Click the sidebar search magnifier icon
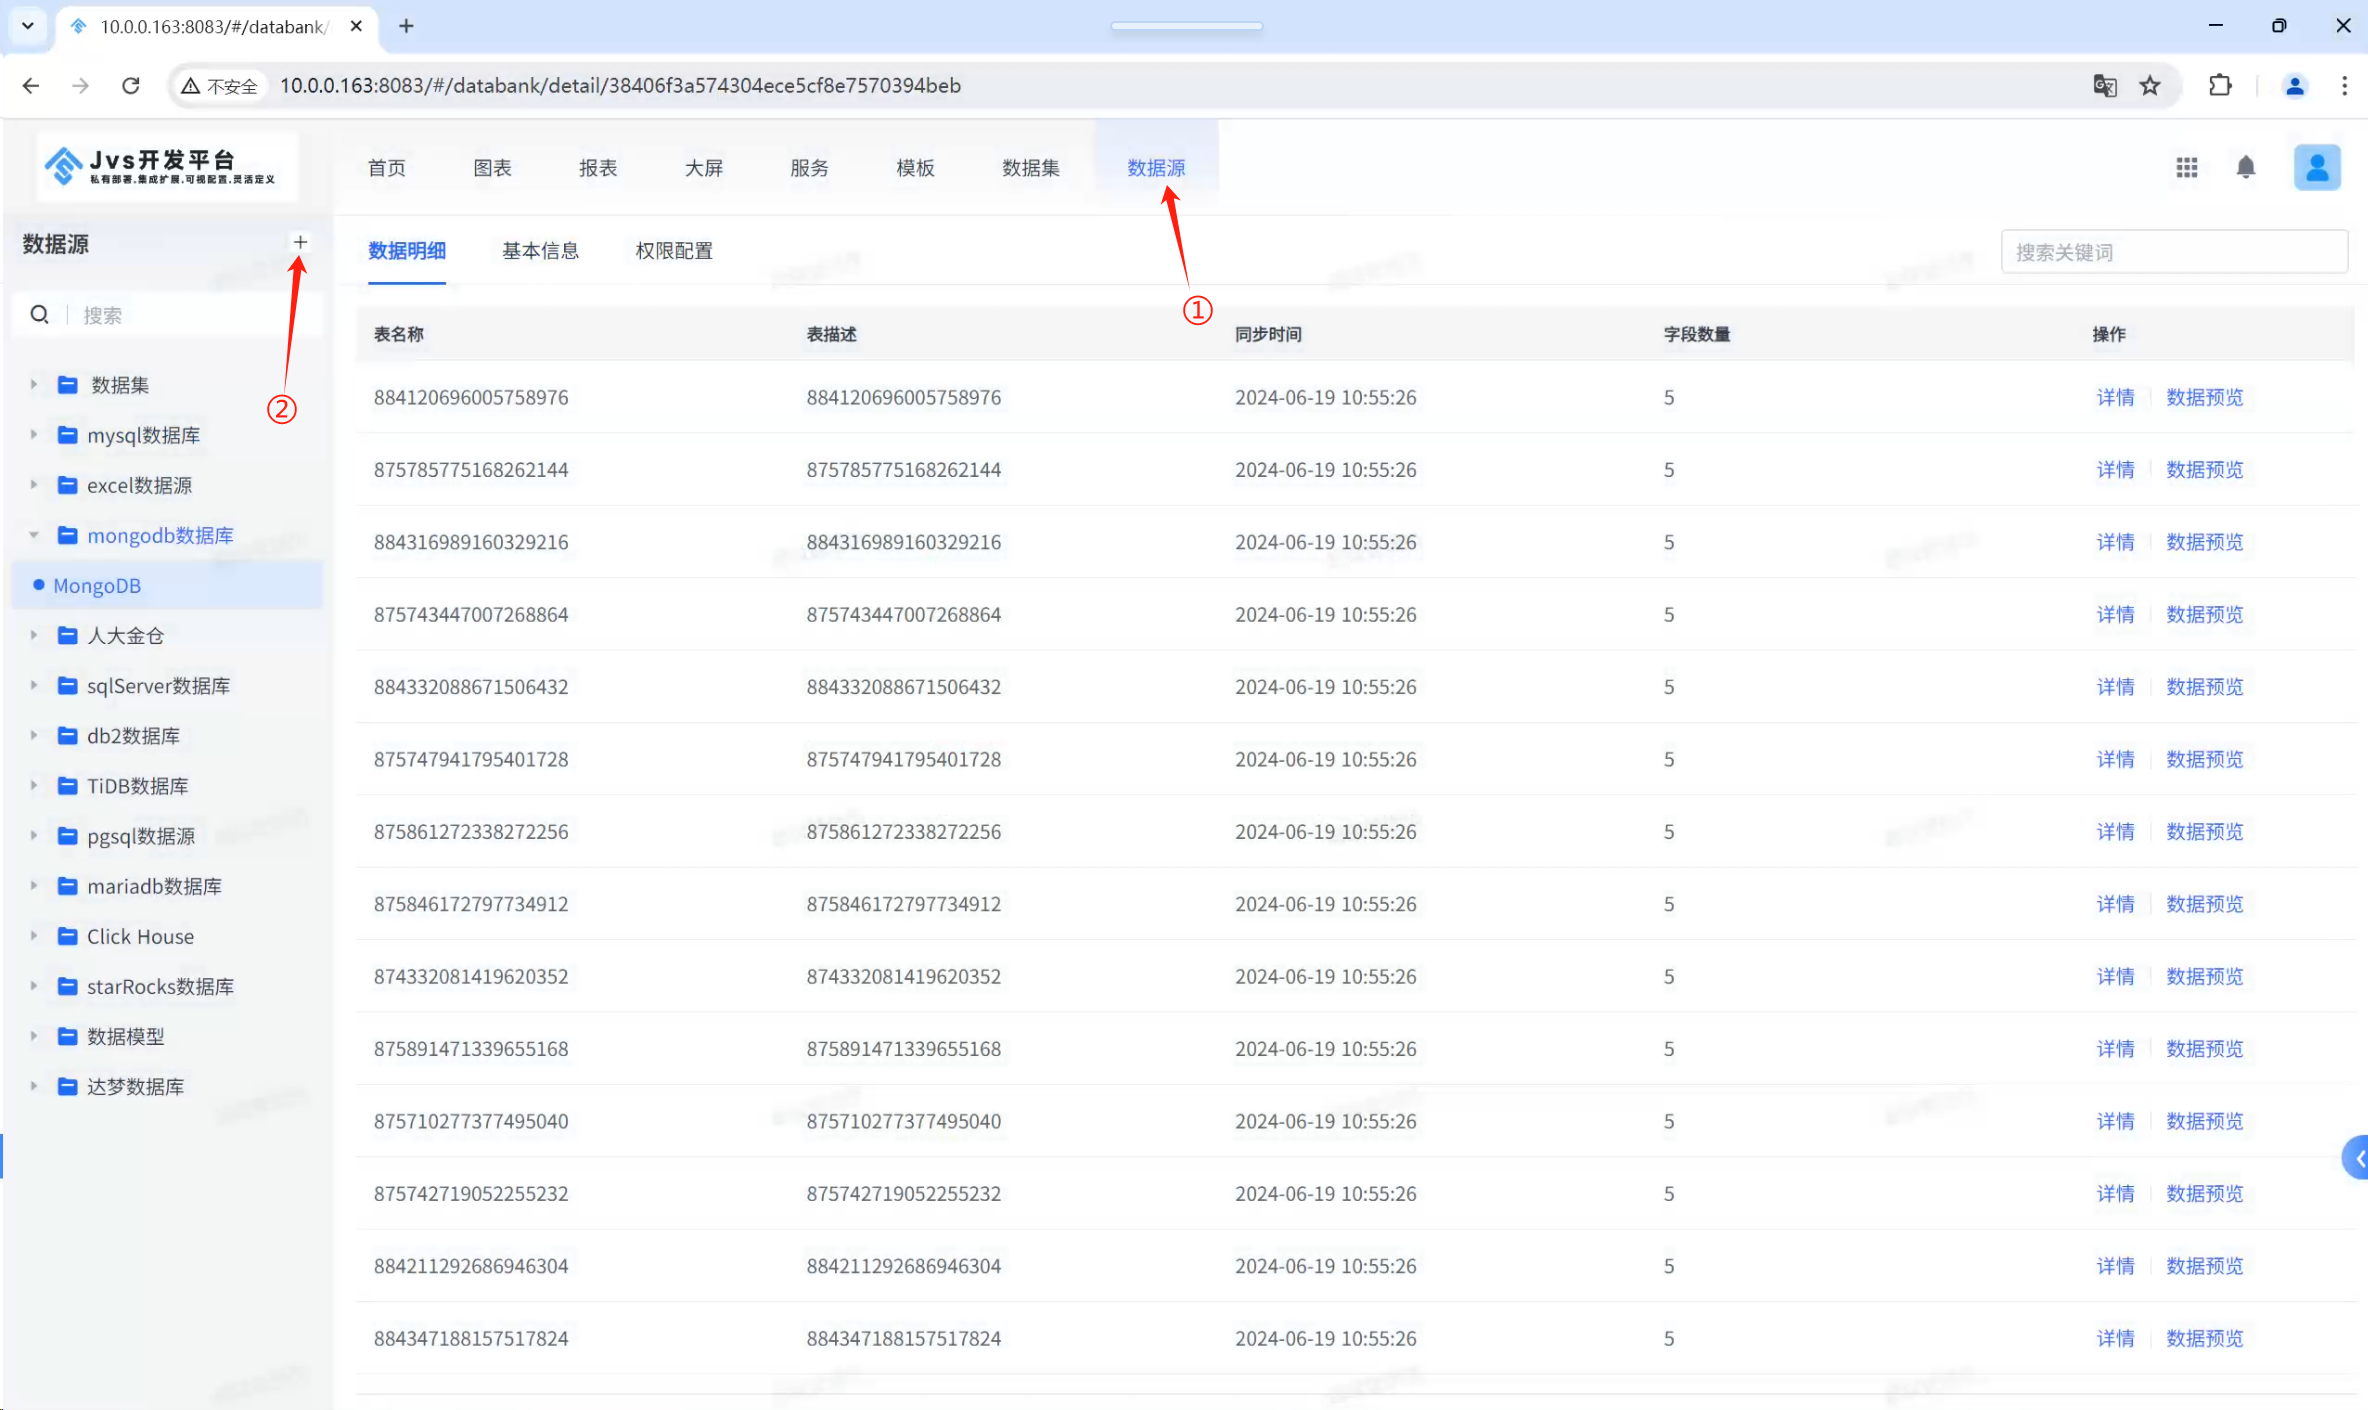 coord(39,315)
